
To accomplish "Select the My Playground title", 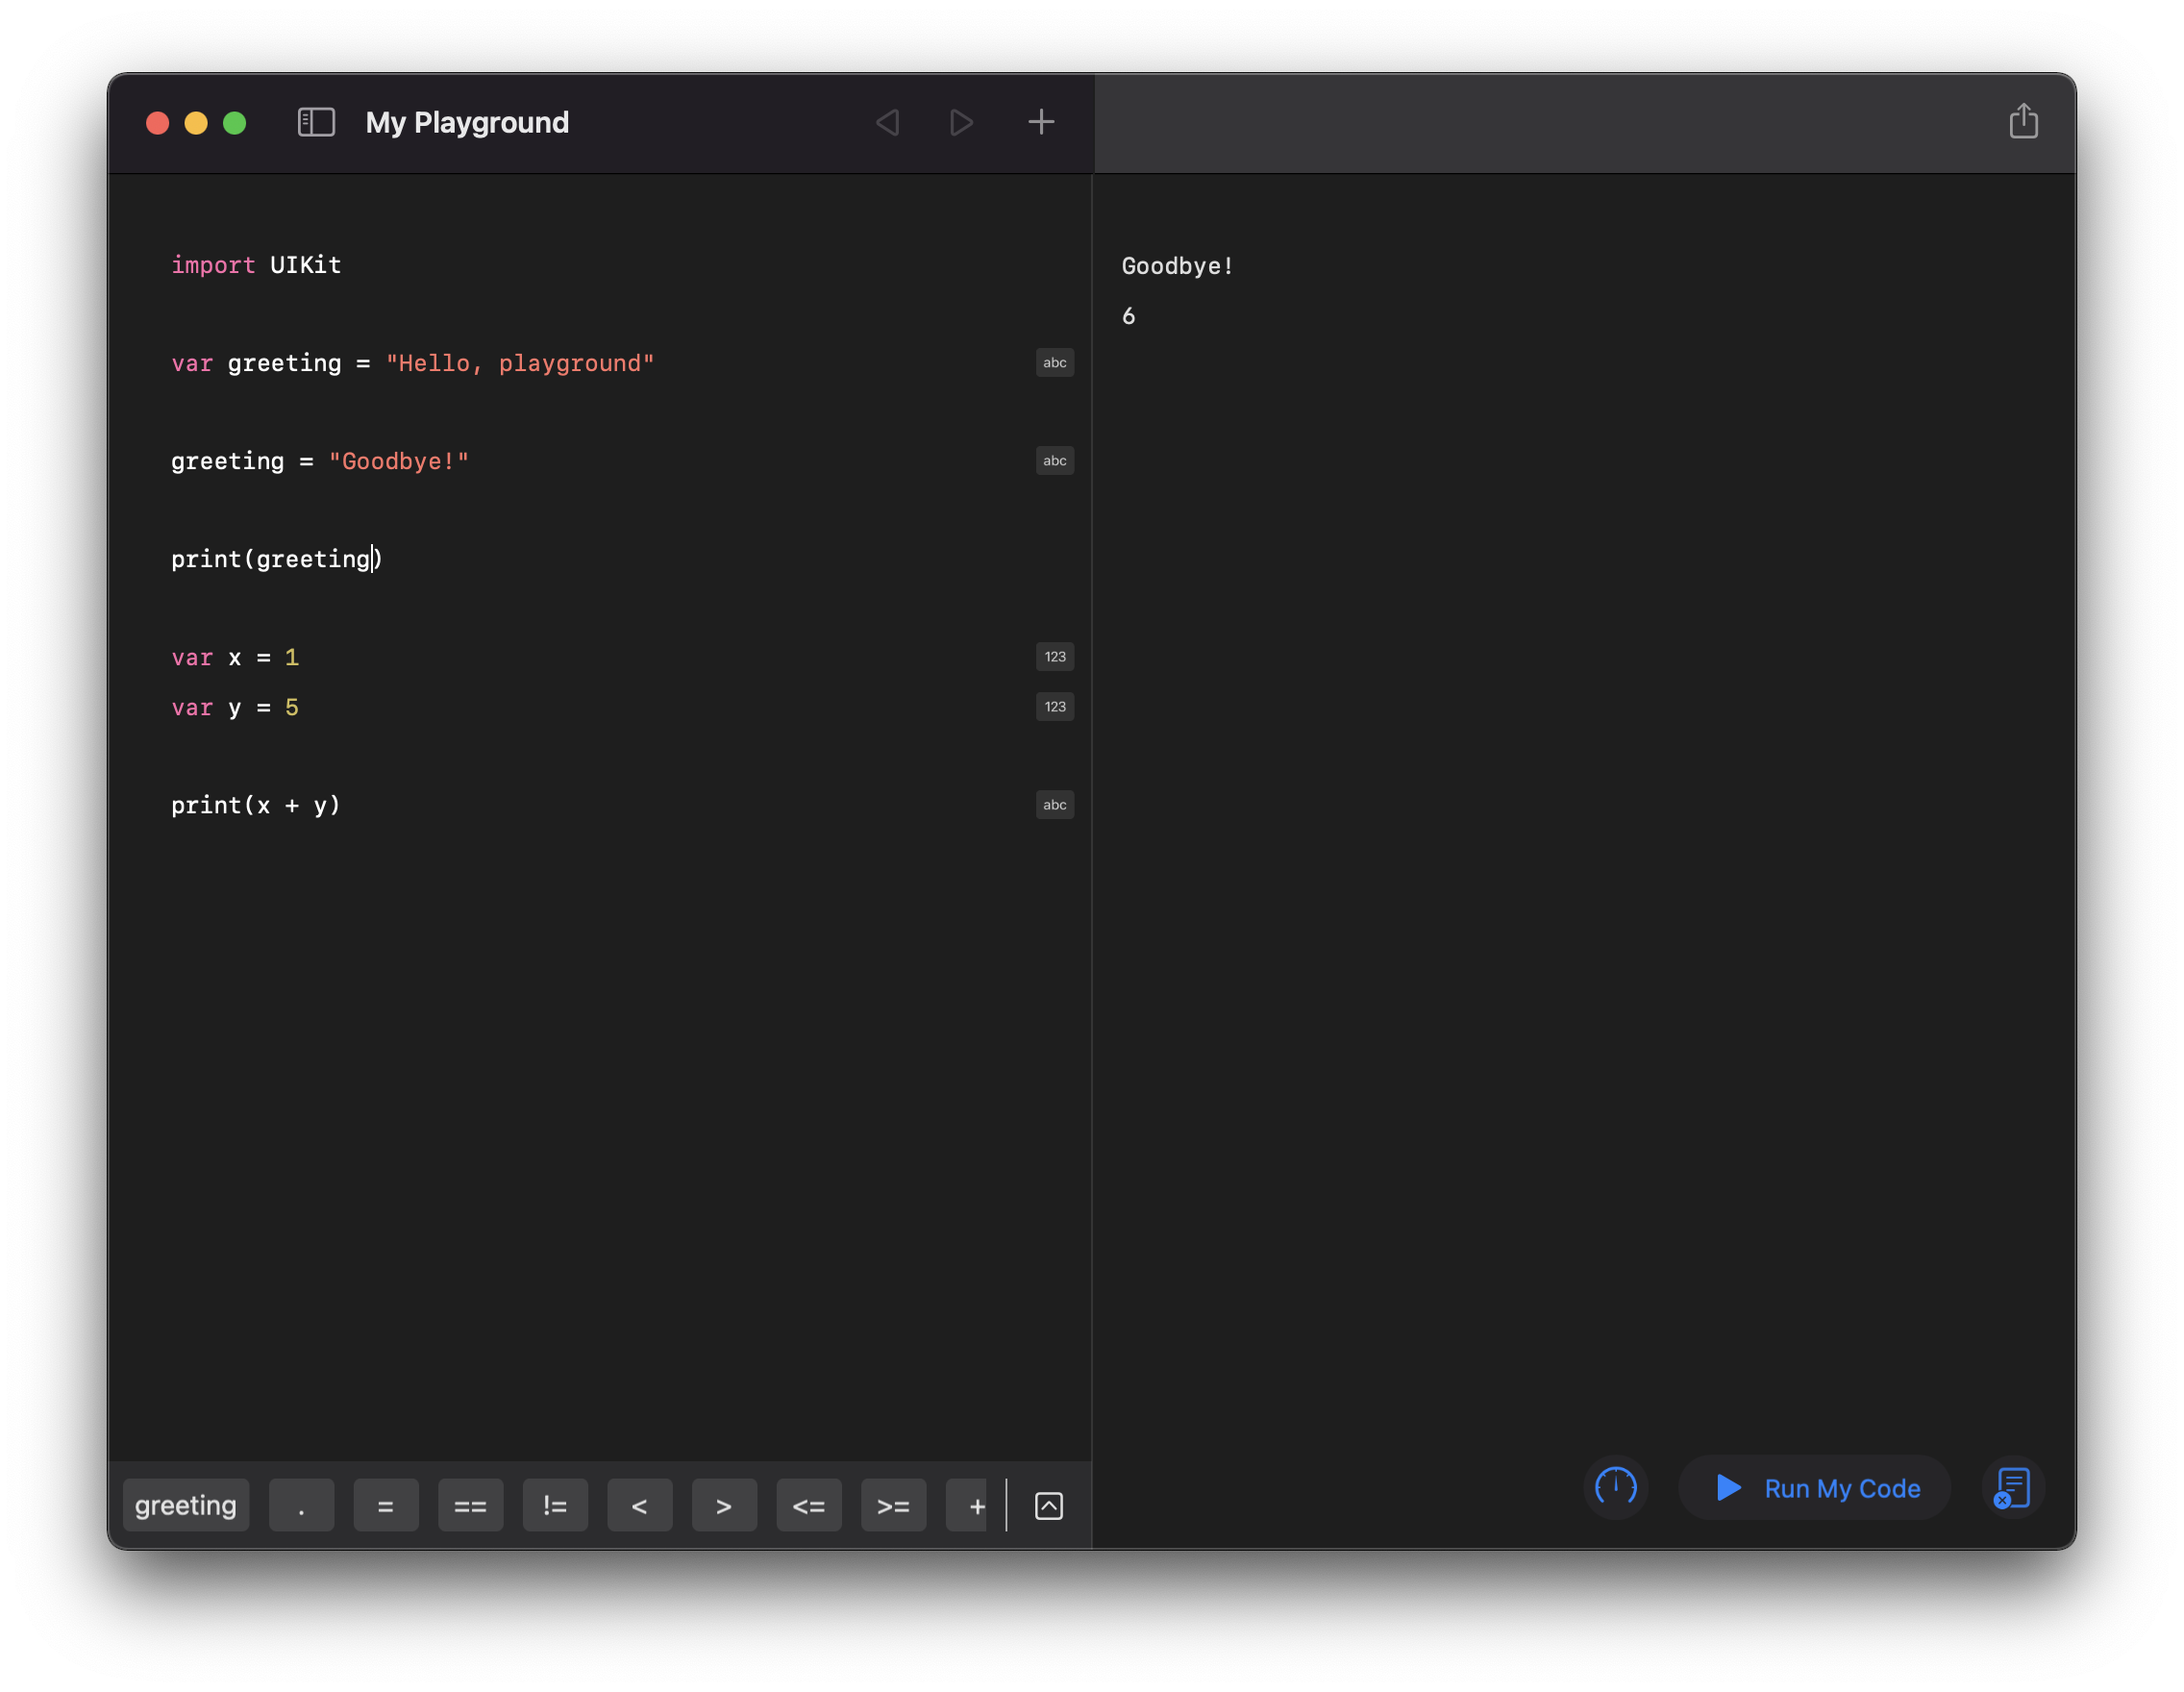I will 467,122.
